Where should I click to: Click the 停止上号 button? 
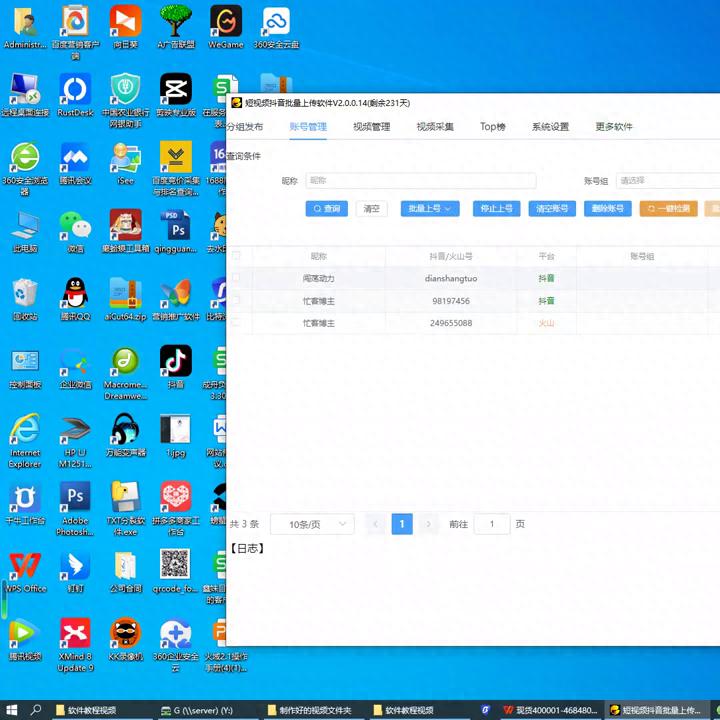(x=496, y=208)
